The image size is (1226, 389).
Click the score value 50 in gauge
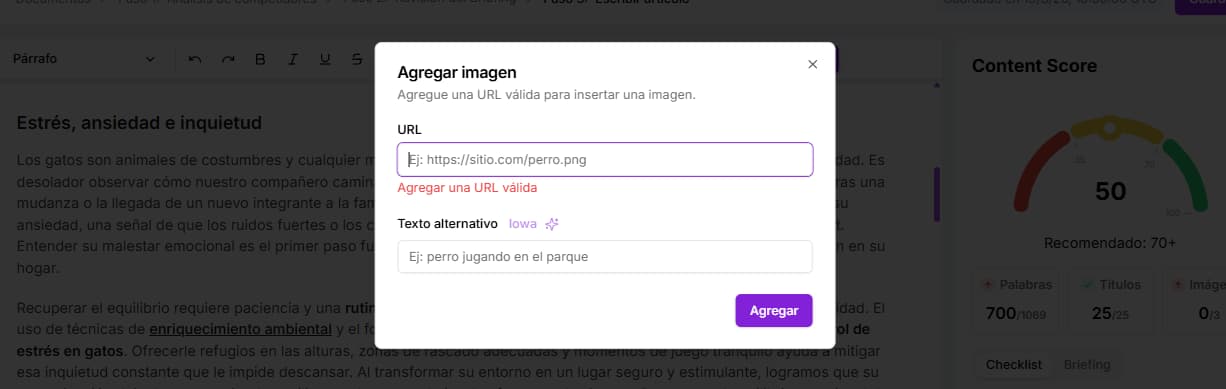pos(1110,191)
